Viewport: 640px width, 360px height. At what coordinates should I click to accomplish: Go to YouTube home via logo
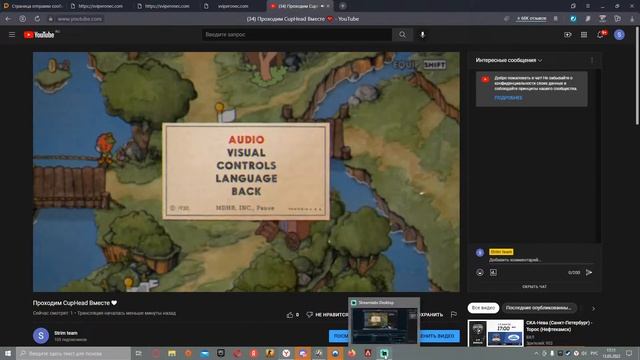(39, 35)
